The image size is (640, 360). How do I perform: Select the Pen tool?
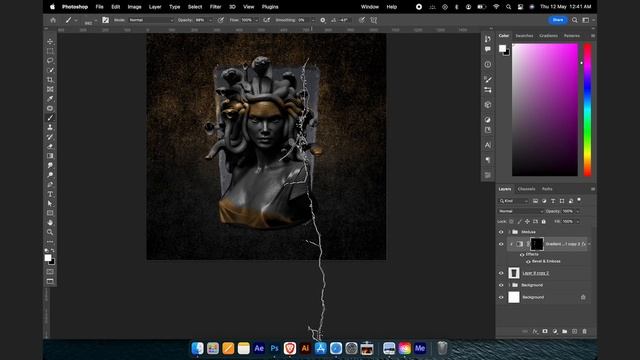point(50,184)
